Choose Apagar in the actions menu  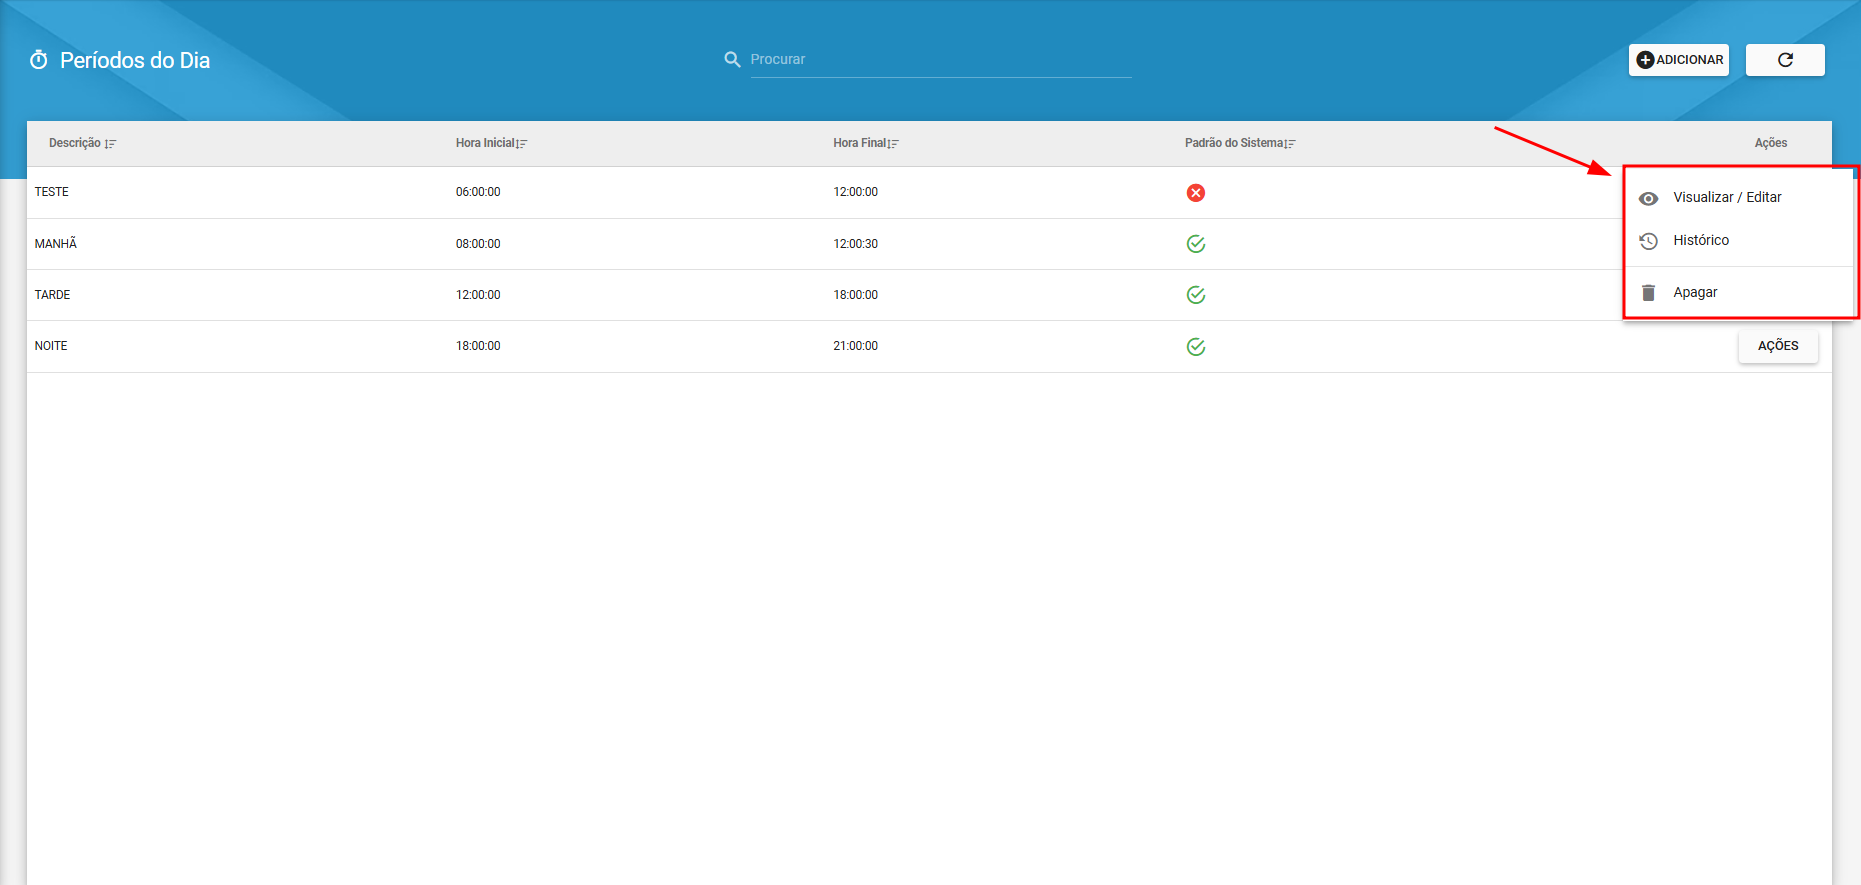pyautogui.click(x=1739, y=293)
